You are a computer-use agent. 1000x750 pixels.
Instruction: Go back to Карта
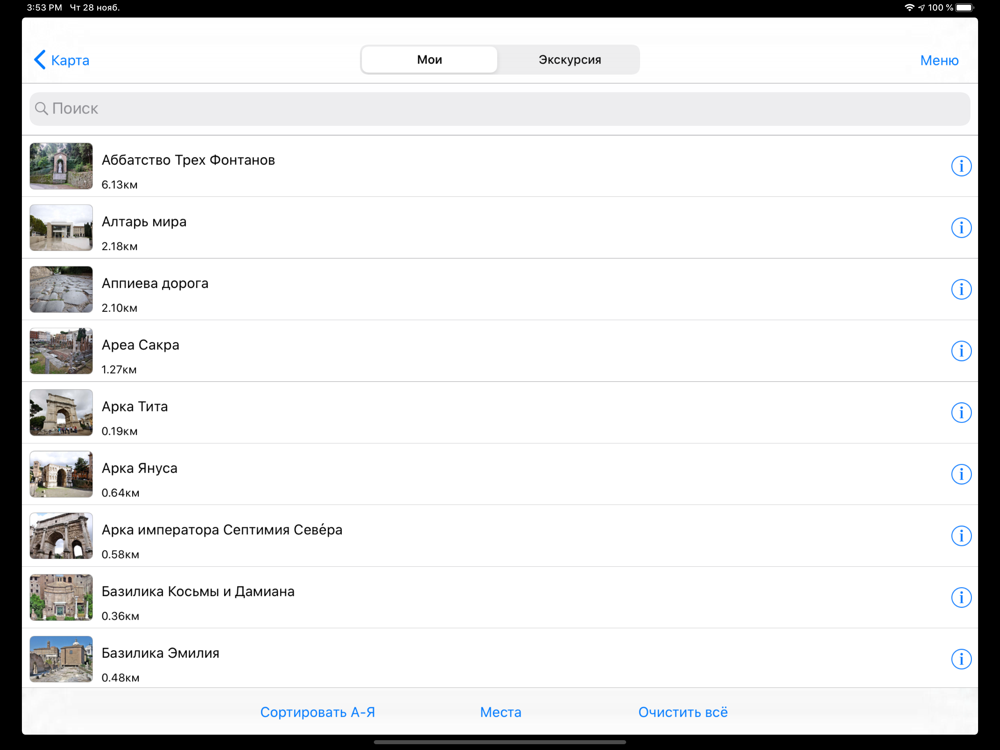pyautogui.click(x=61, y=60)
